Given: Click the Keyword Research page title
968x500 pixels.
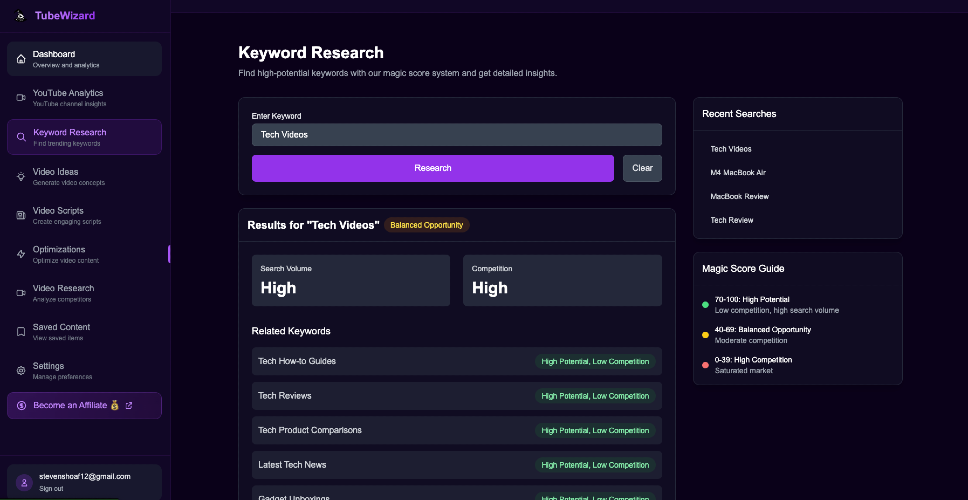Looking at the screenshot, I should point(311,52).
